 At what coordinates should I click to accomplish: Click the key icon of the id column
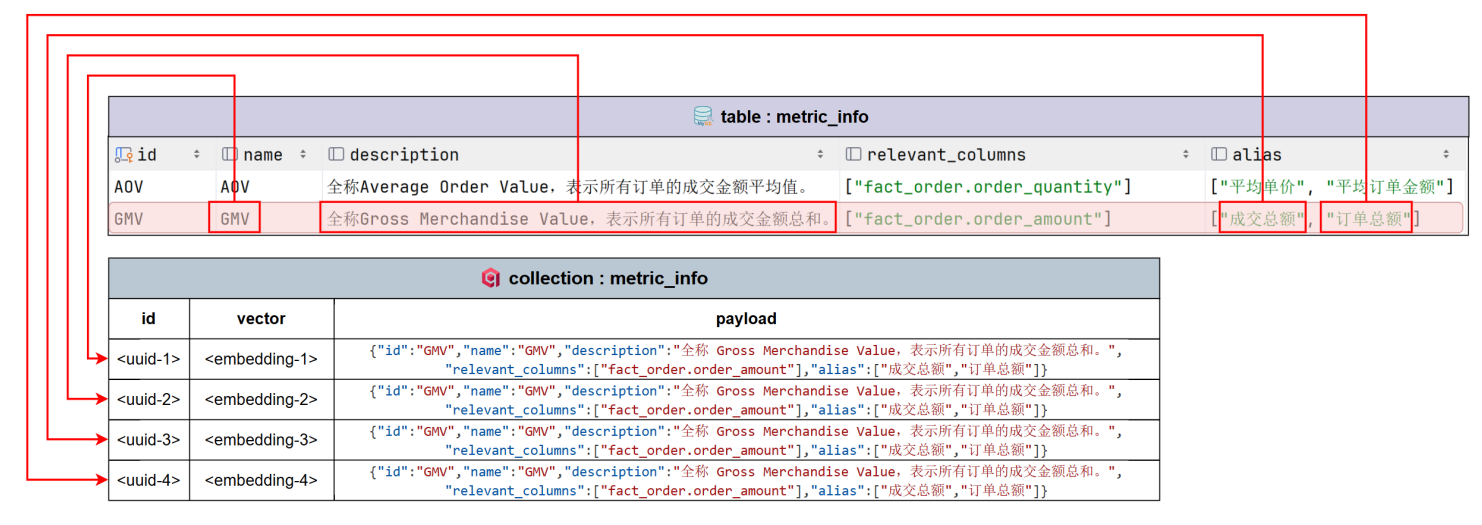pos(123,155)
